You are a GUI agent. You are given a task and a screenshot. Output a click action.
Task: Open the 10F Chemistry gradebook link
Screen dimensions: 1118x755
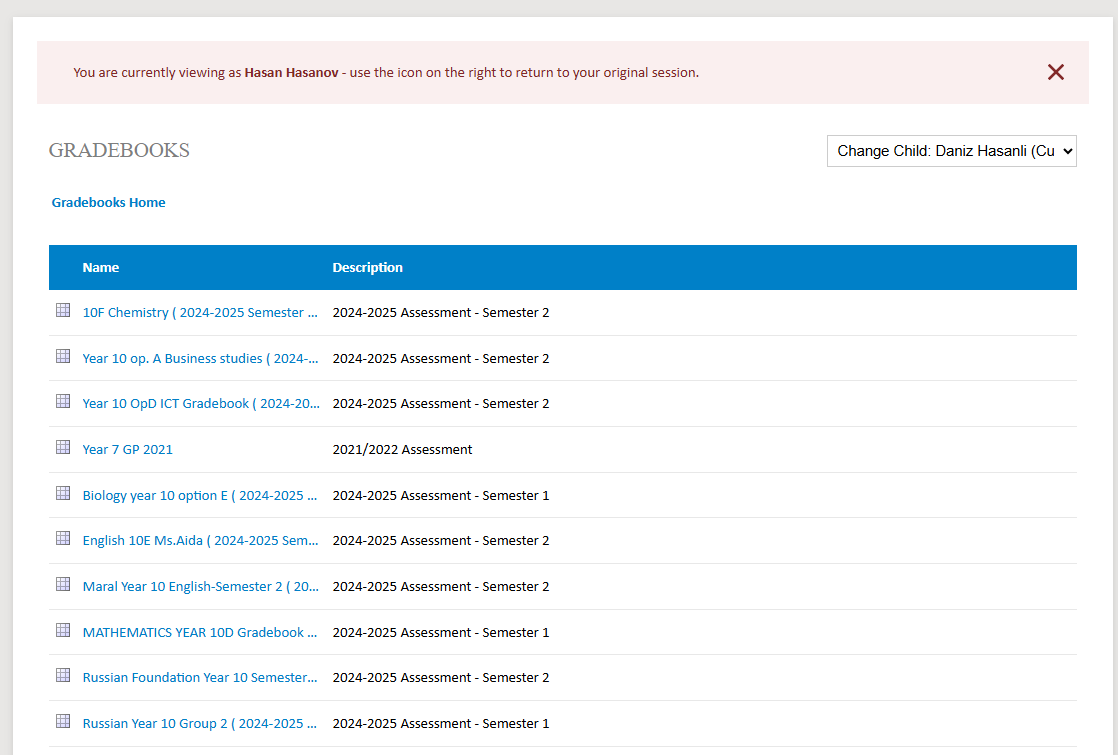coord(200,313)
